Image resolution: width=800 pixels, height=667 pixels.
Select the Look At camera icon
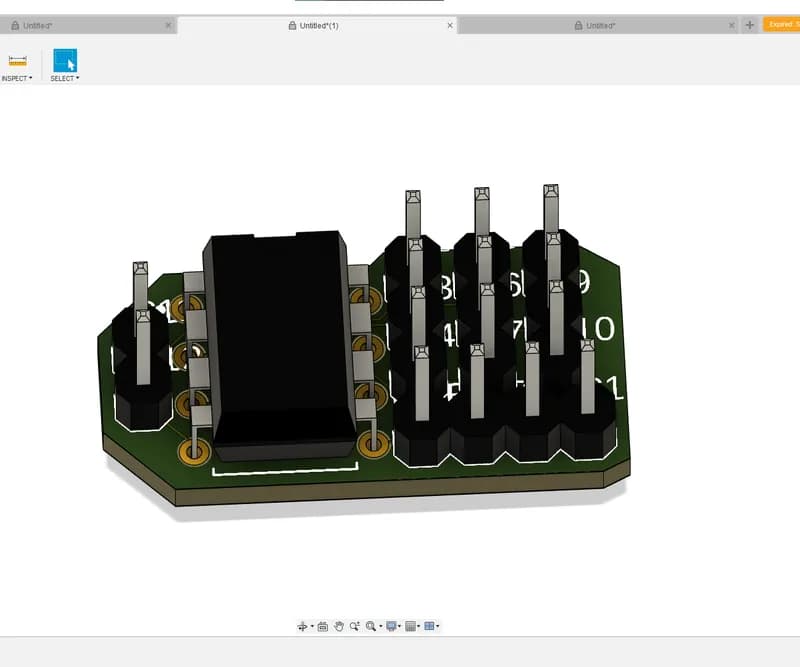click(x=324, y=626)
